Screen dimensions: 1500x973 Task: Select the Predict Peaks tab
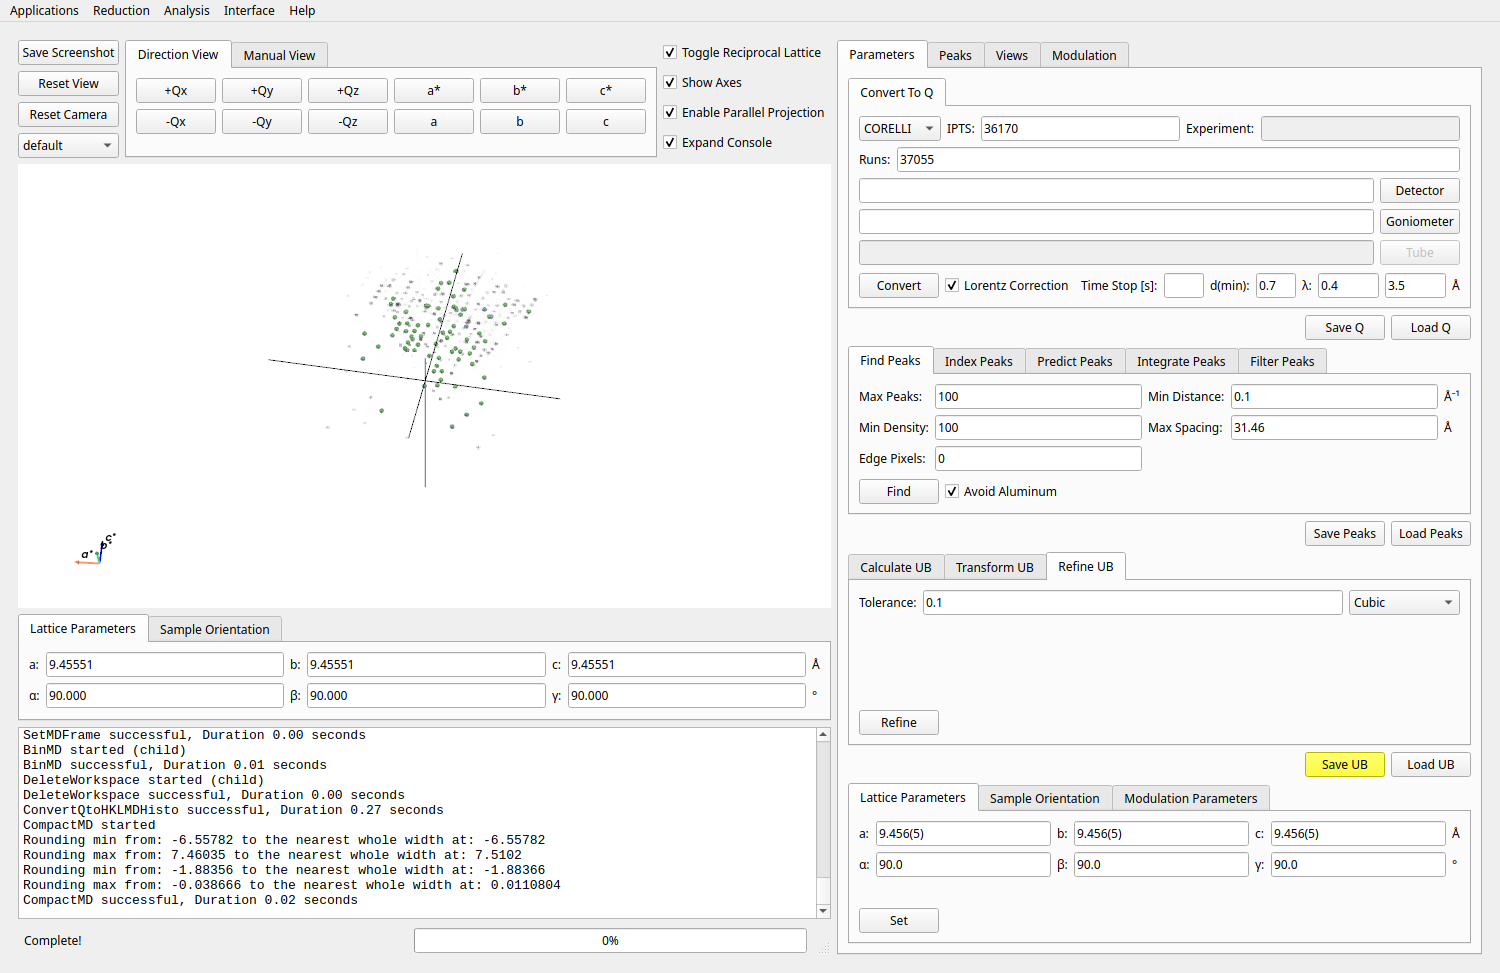[1074, 361]
